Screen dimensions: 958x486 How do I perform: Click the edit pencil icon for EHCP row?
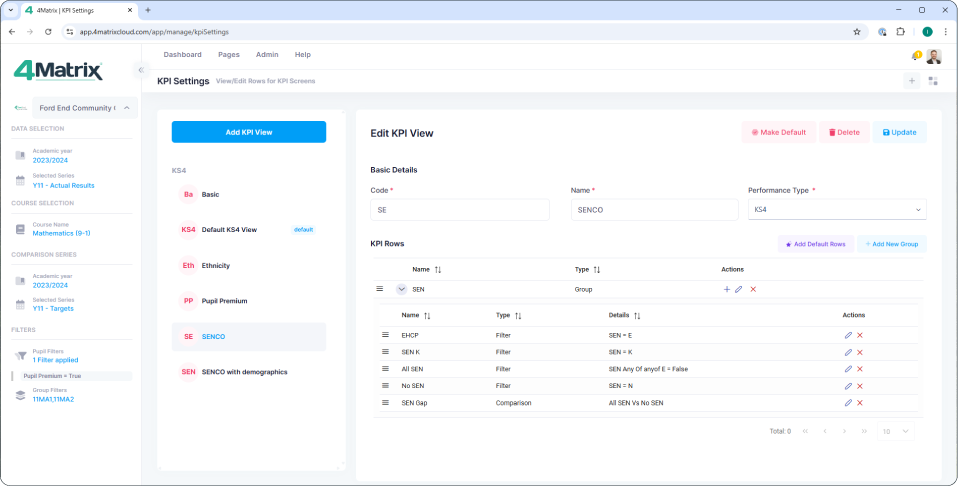coord(848,335)
